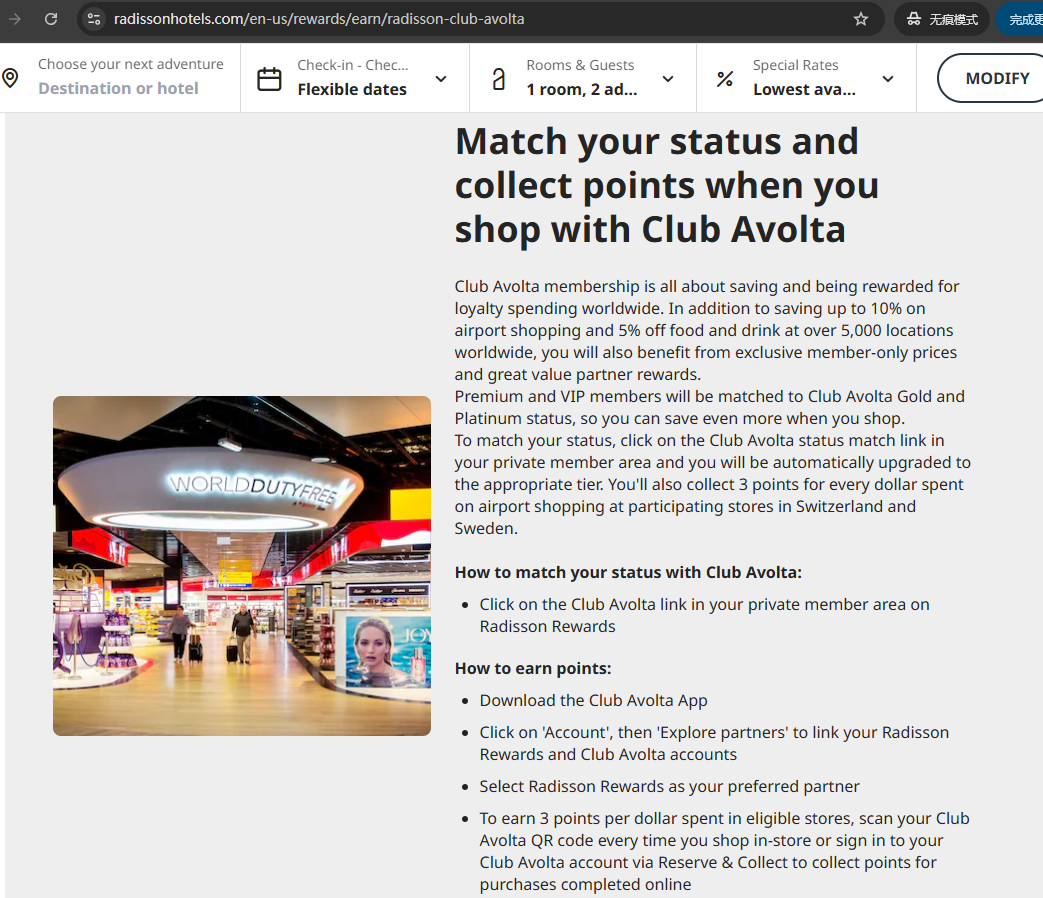
Task: Click the blue button at top right
Action: (1022, 19)
